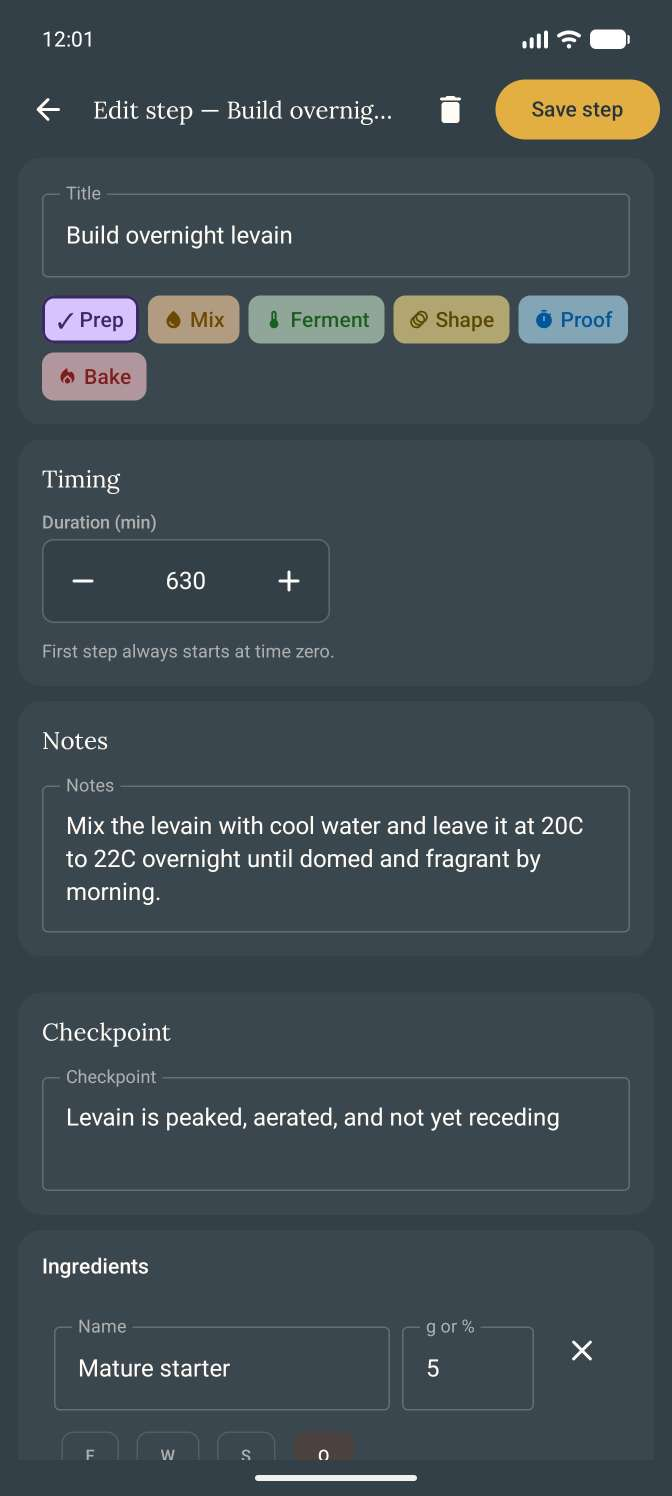This screenshot has width=672, height=1496.
Task: Choose the Proof step type chip
Action: pyautogui.click(x=573, y=320)
